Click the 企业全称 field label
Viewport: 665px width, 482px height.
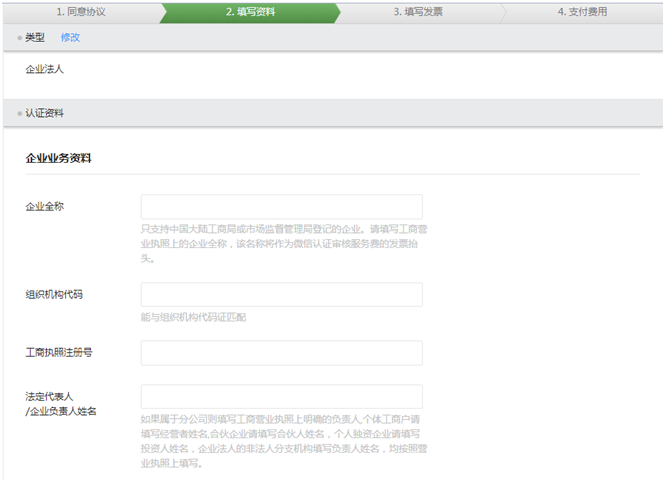[x=45, y=206]
